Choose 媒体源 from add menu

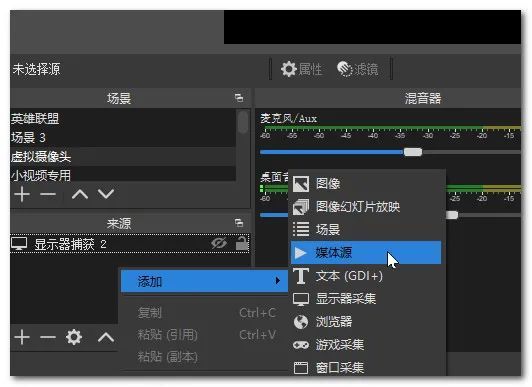coord(366,253)
